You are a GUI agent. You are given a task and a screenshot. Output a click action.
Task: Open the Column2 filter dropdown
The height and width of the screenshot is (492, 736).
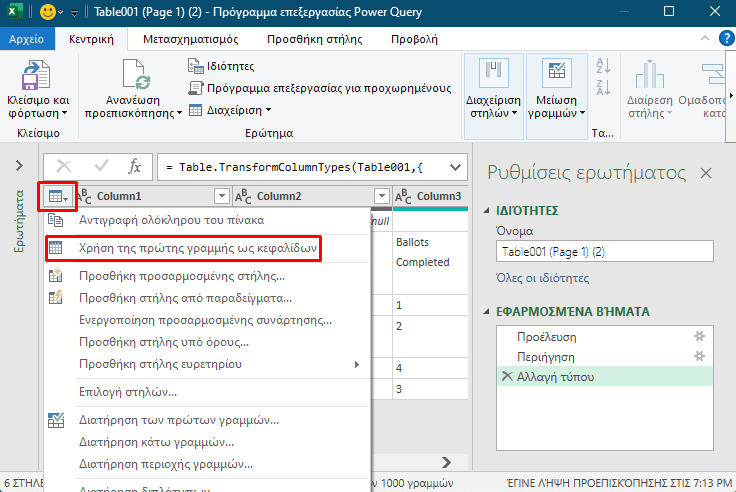(382, 196)
